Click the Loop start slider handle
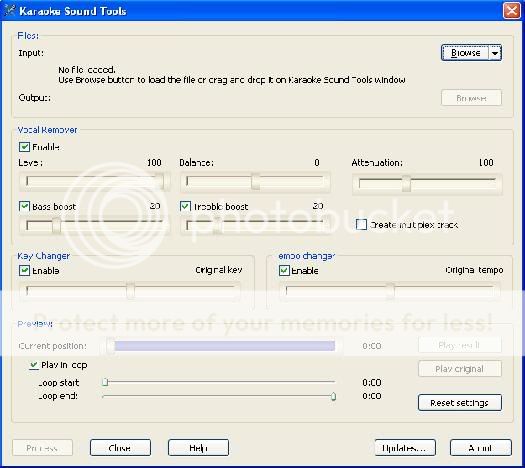525x468 pixels. [x=105, y=382]
